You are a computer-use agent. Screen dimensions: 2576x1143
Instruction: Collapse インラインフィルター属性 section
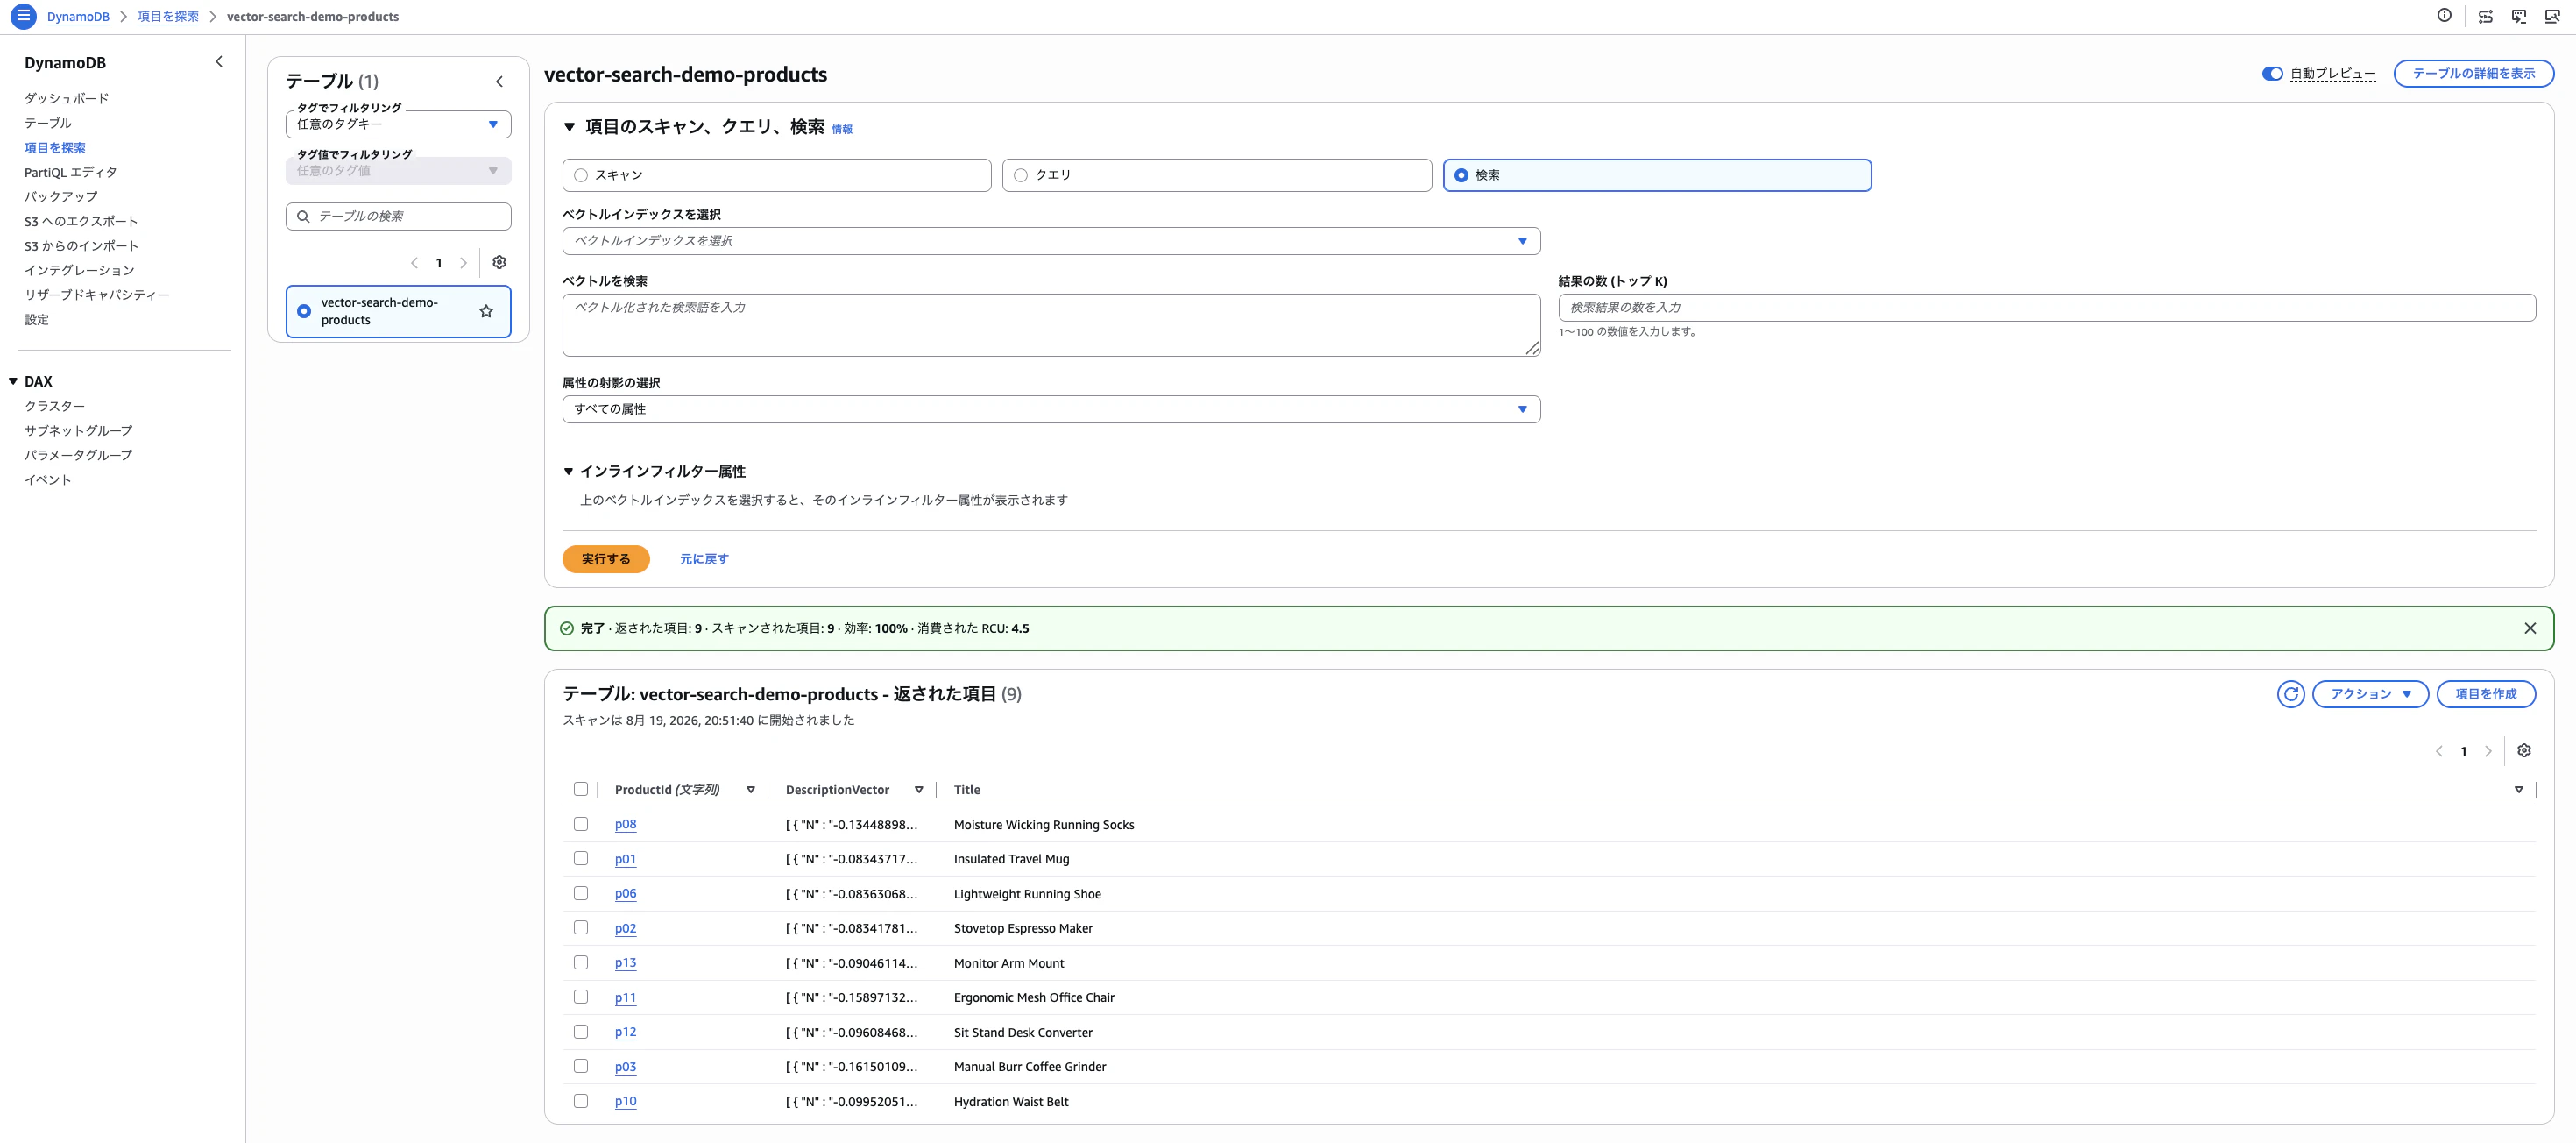568,471
